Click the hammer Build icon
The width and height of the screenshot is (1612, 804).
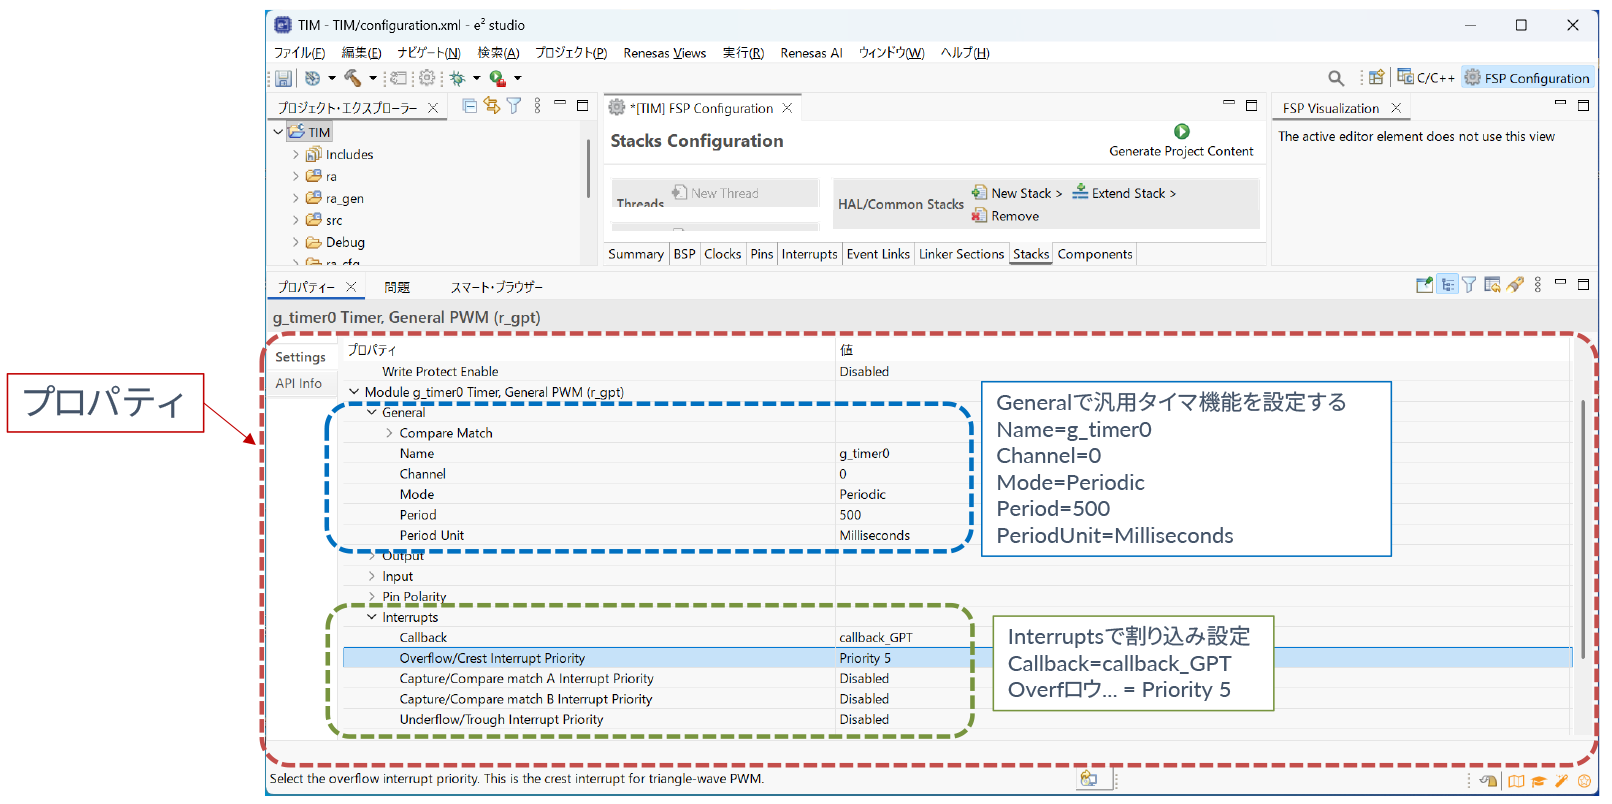pos(352,78)
